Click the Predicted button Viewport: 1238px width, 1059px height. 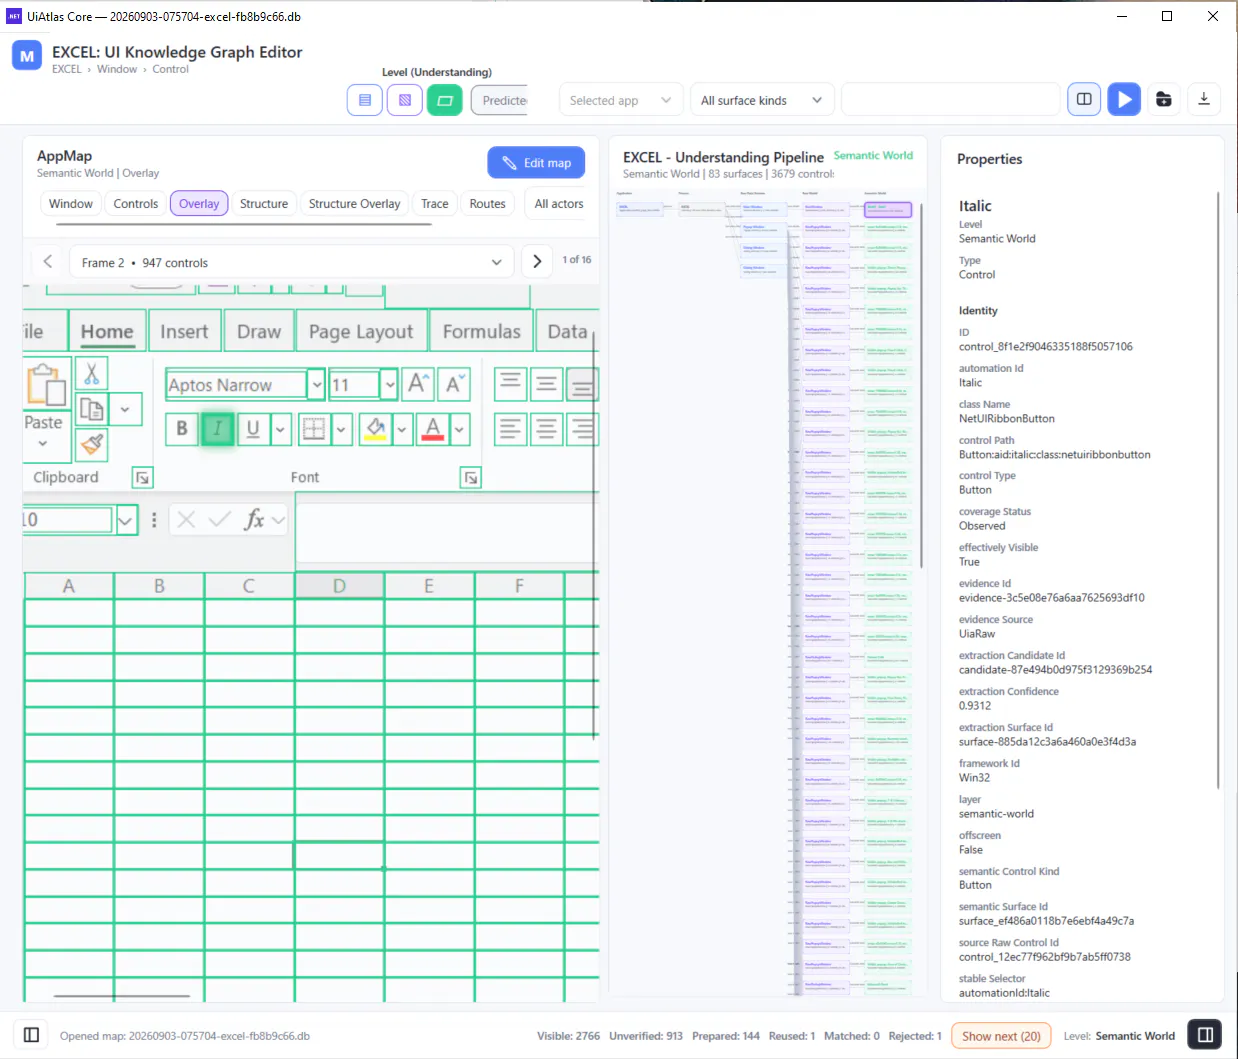(x=500, y=100)
